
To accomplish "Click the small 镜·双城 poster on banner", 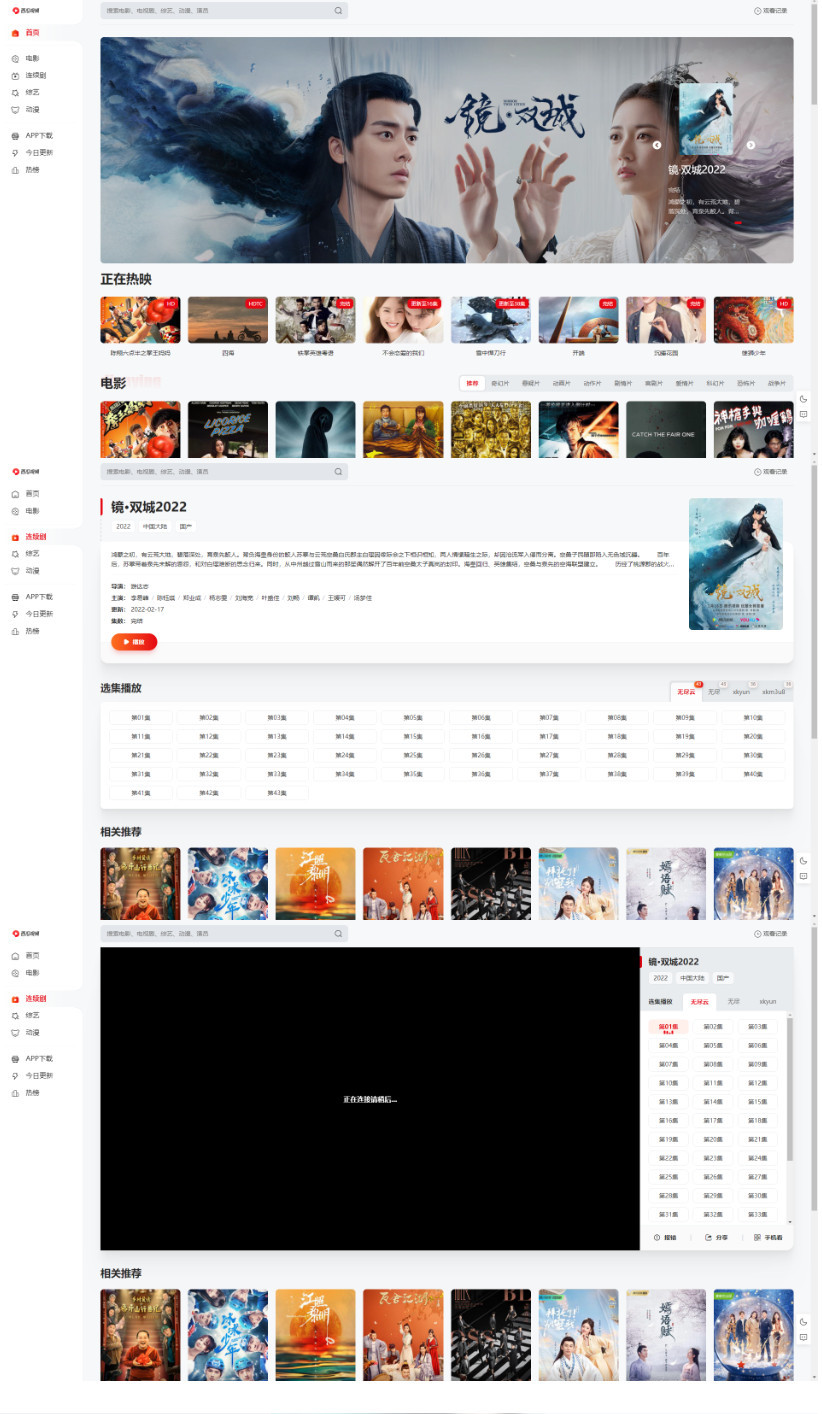I will 705,119.
